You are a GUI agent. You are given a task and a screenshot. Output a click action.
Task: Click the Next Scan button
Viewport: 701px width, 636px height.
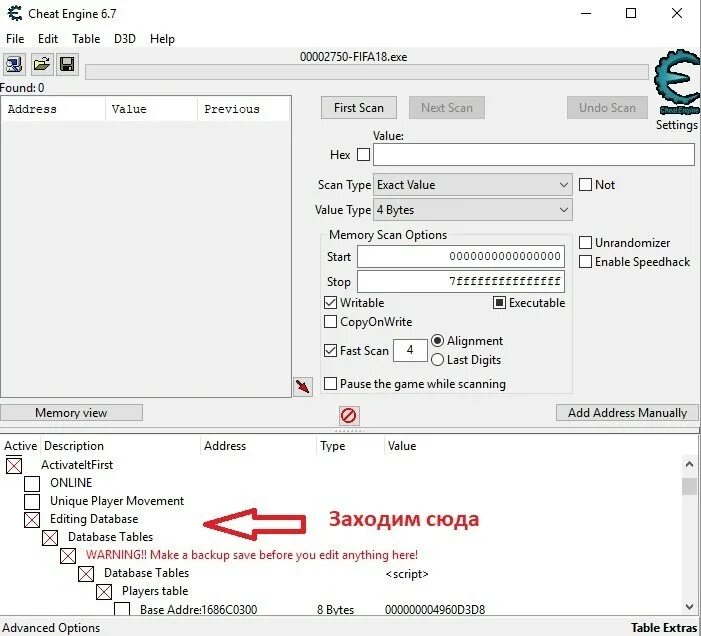pos(447,108)
